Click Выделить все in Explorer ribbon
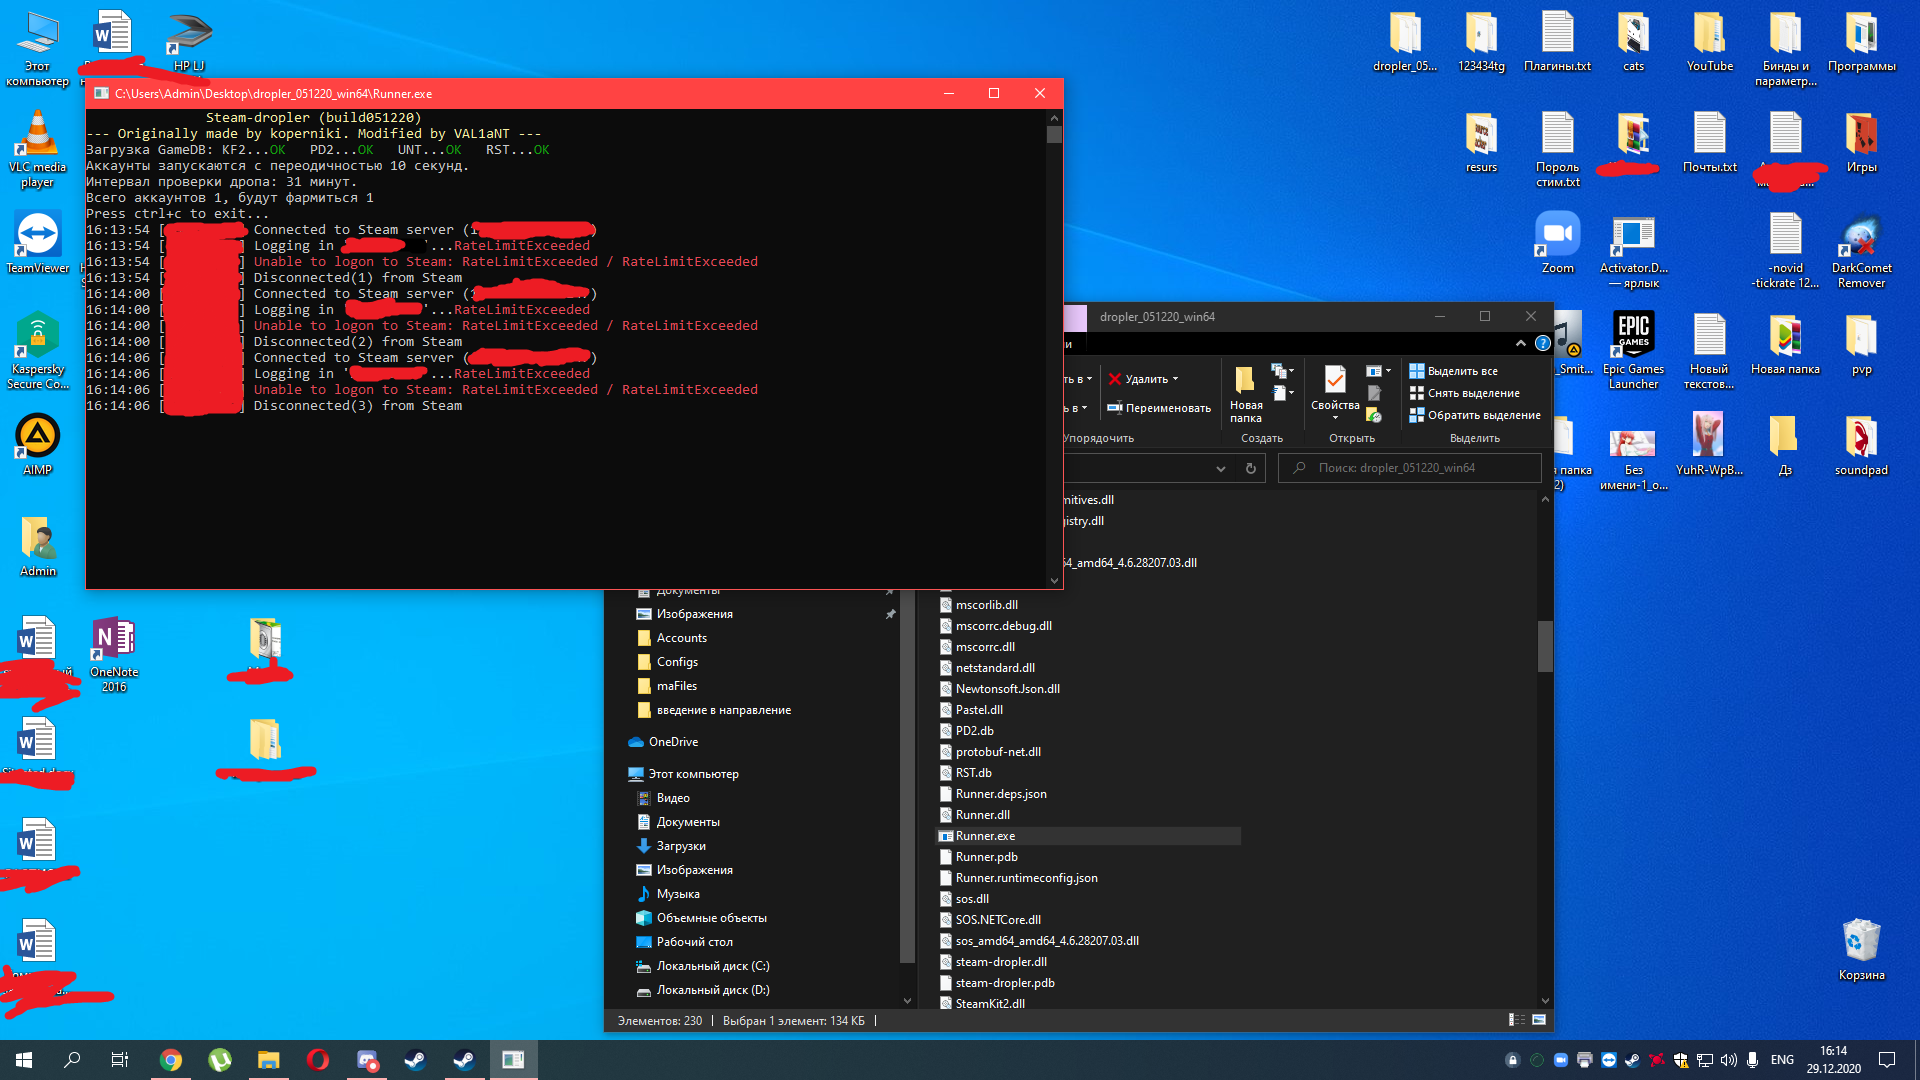1920x1080 pixels. pyautogui.click(x=1453, y=371)
